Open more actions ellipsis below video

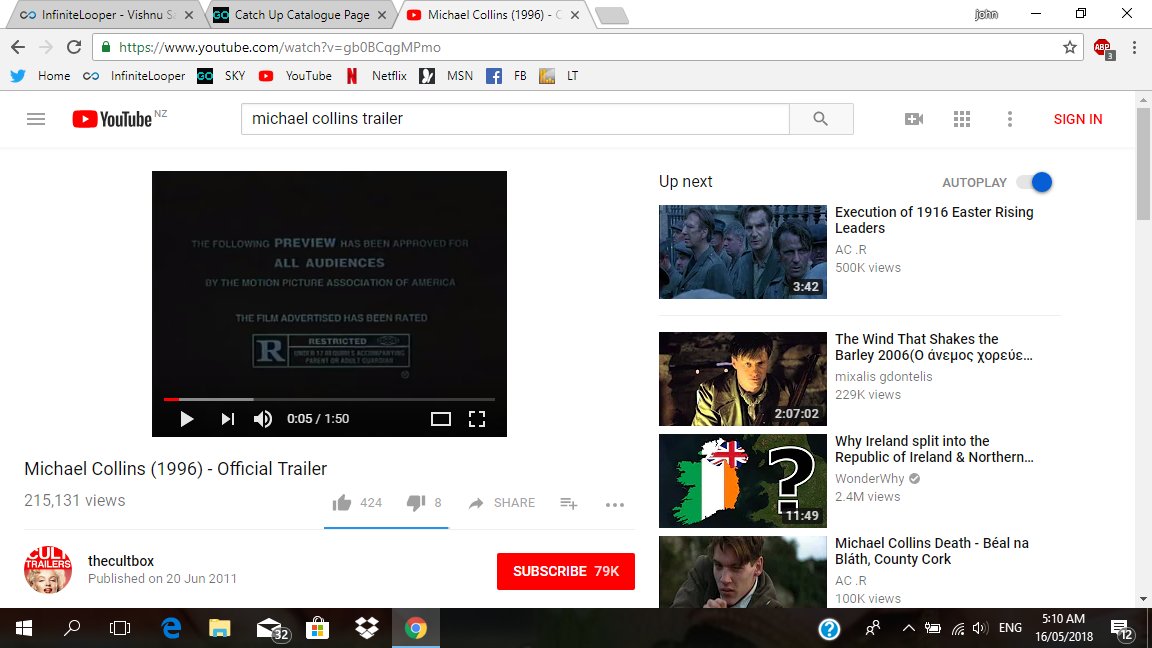[615, 505]
